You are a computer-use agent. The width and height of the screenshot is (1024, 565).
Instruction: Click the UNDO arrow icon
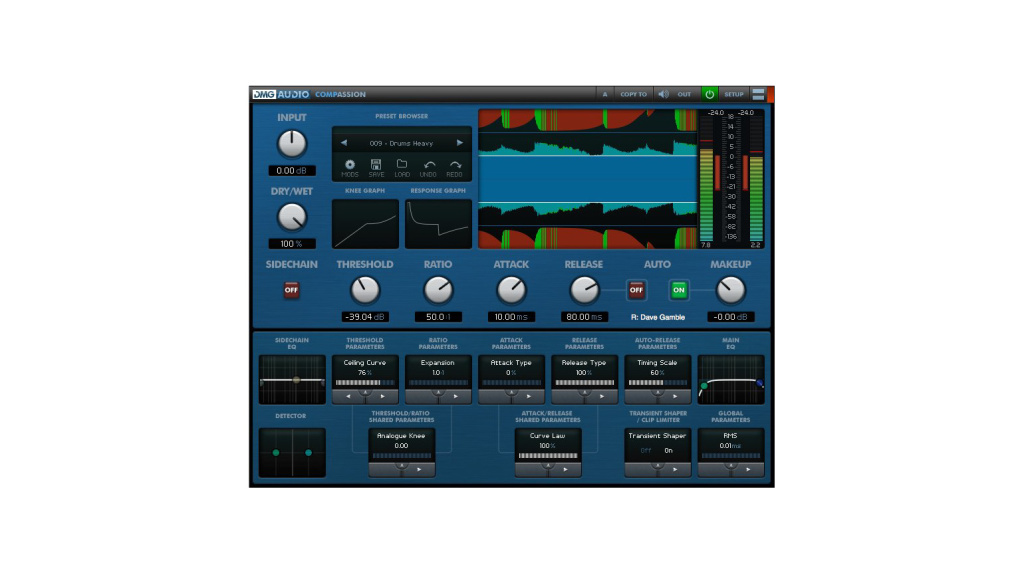click(428, 165)
